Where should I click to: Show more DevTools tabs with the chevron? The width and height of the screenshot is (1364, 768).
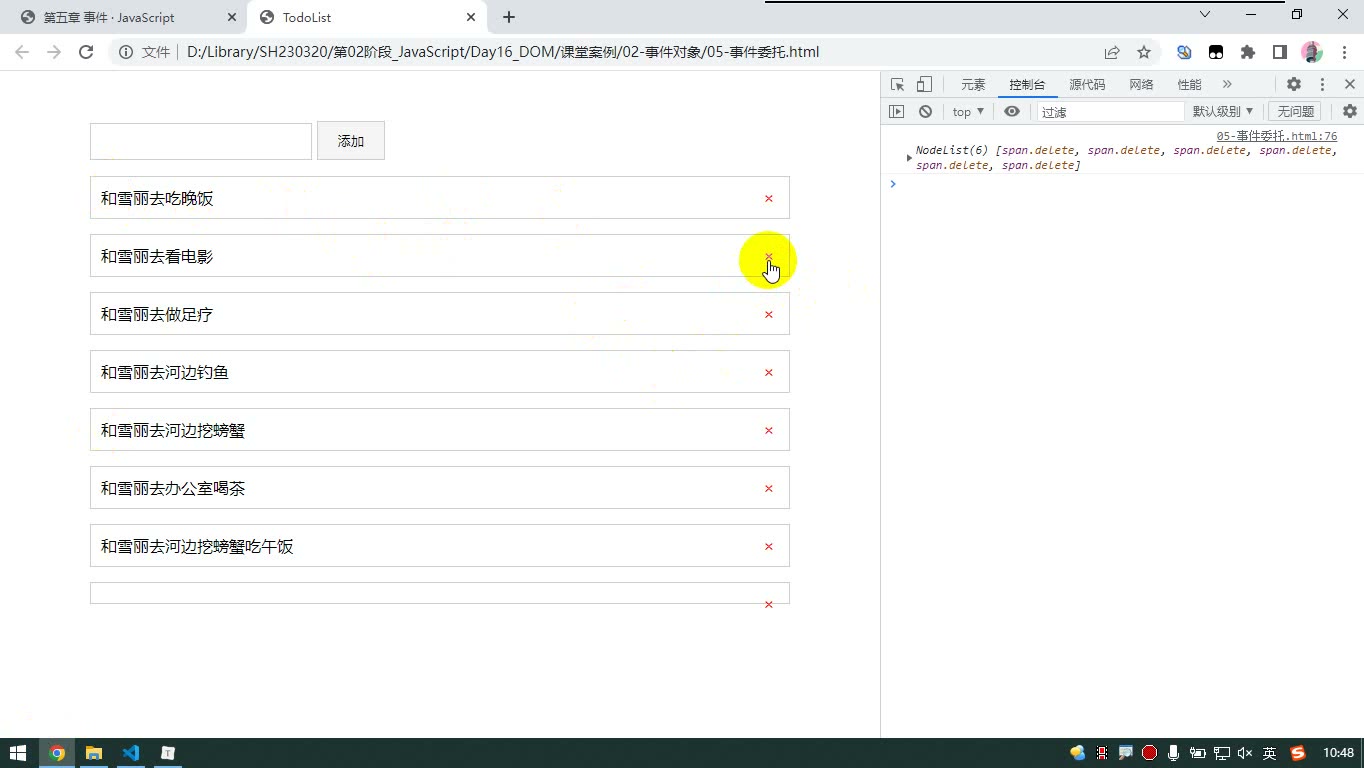pyautogui.click(x=1227, y=85)
